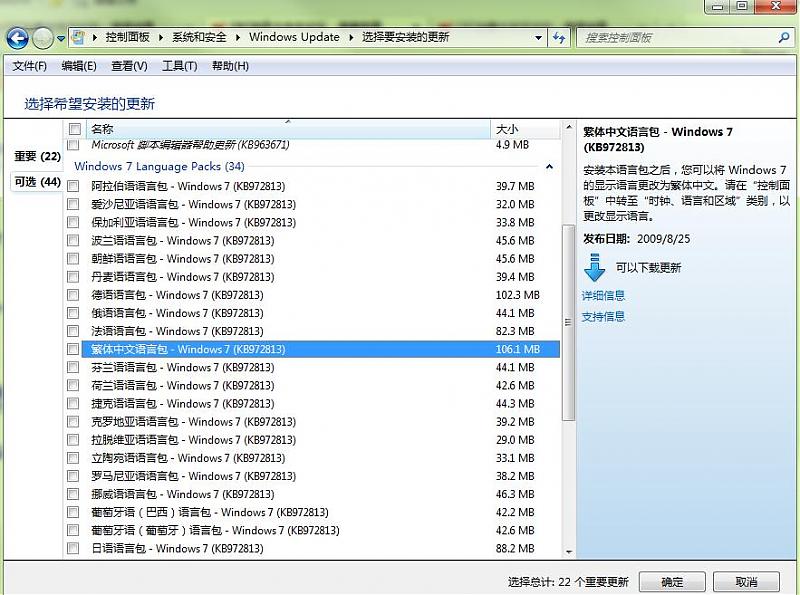This screenshot has height=595, width=800.
Task: Check the 爱沙尼亚语语言包 checkbox
Action: [x=73, y=204]
